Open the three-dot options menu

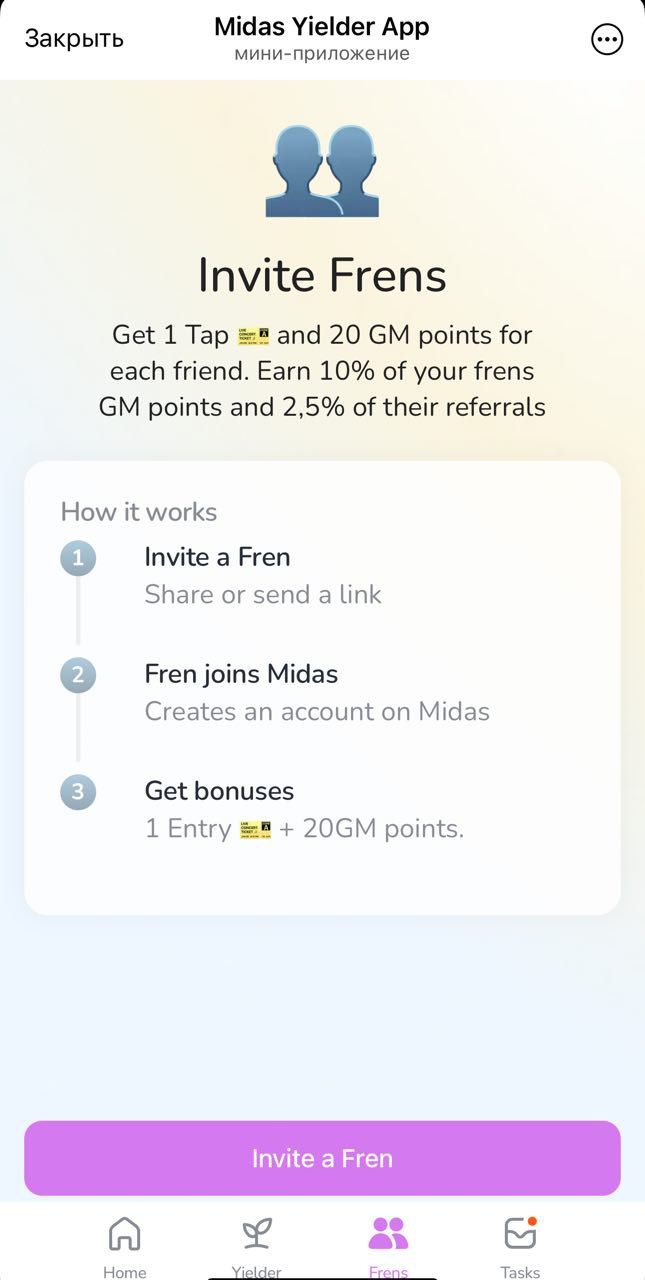[x=606, y=39]
